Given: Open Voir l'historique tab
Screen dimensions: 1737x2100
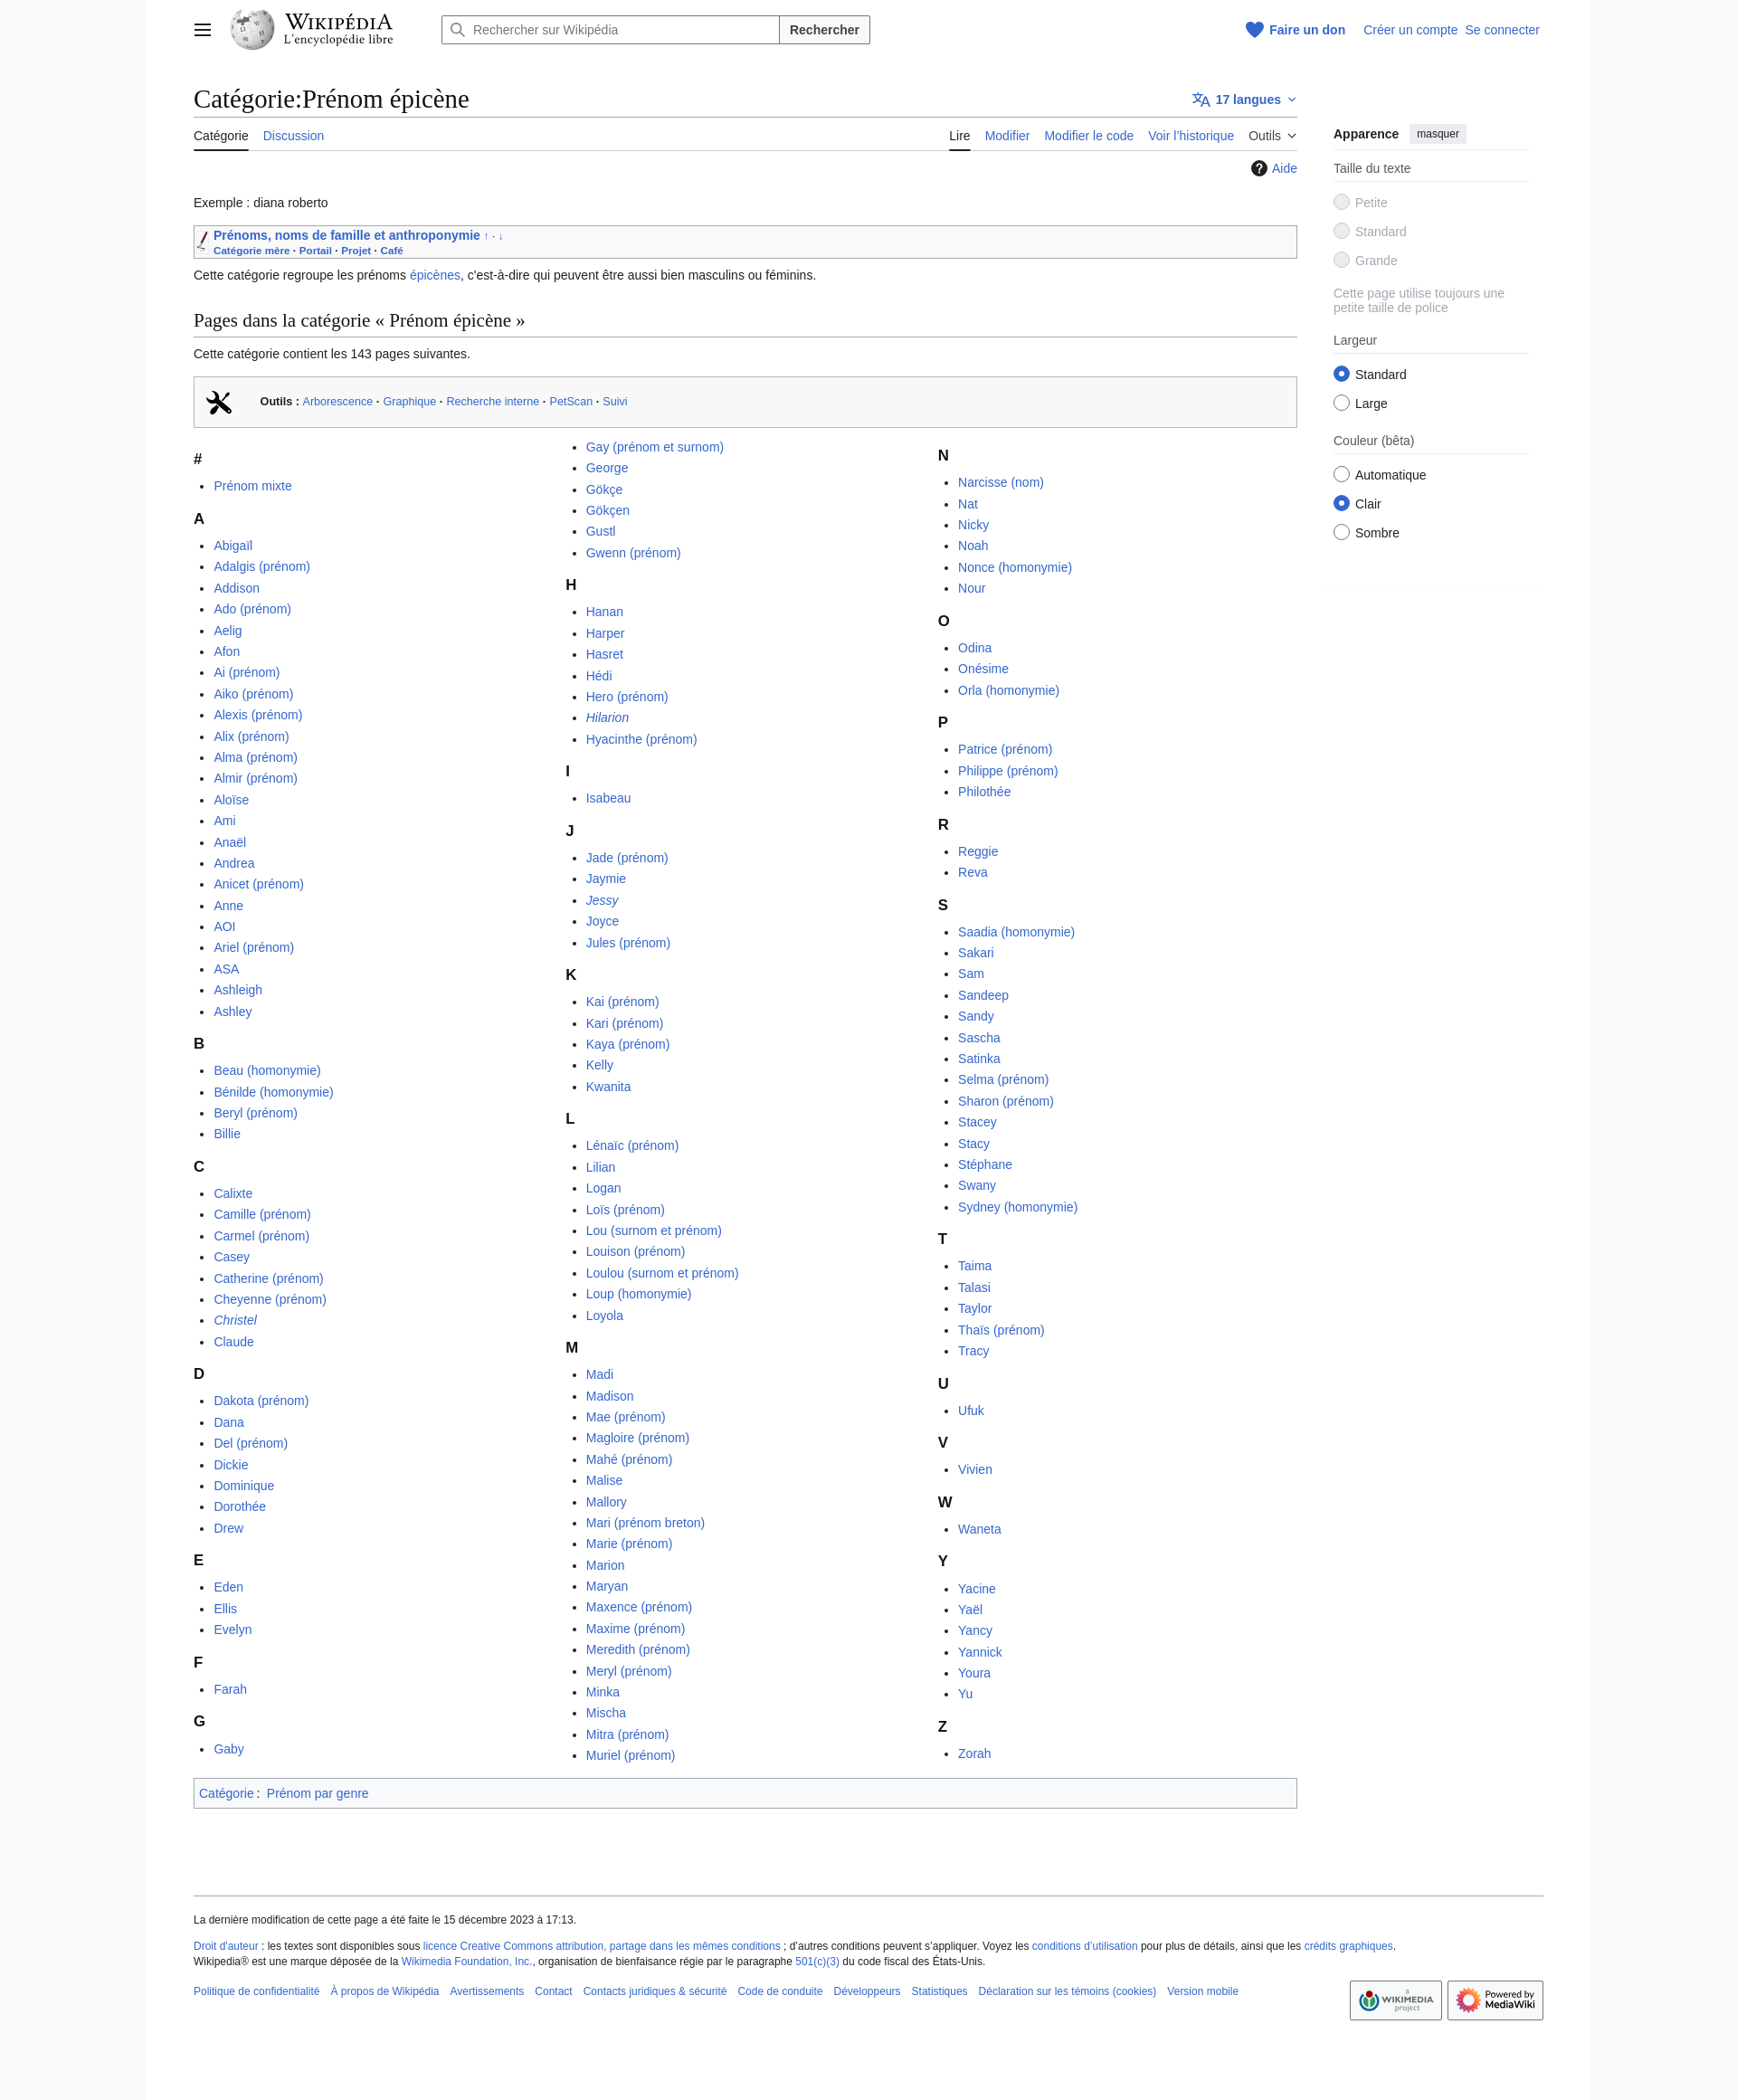Looking at the screenshot, I should click(x=1190, y=136).
